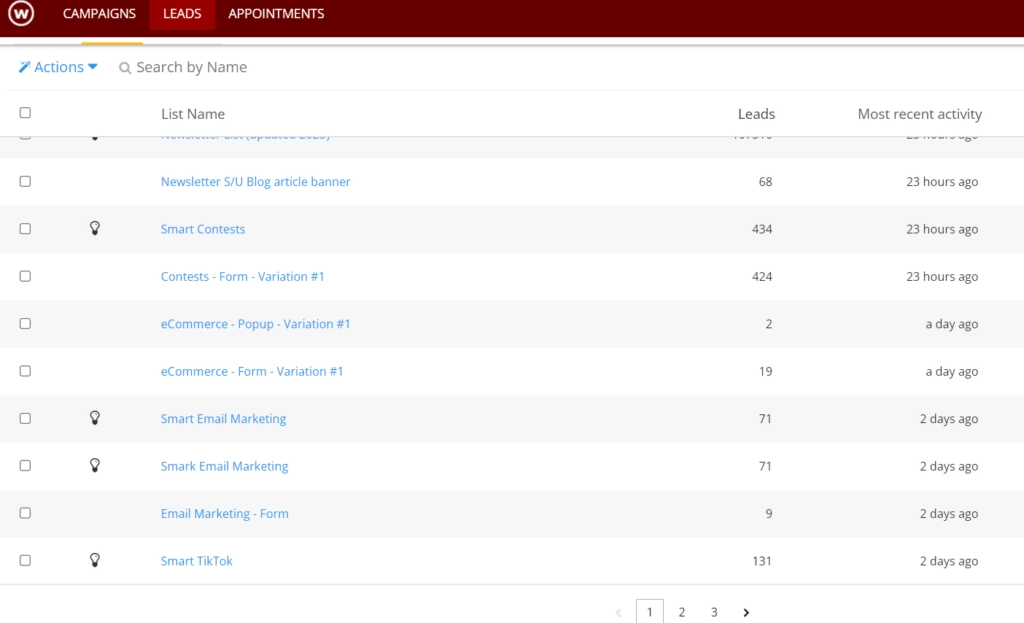Click the 19 leads value
1024x623 pixels.
tap(765, 371)
